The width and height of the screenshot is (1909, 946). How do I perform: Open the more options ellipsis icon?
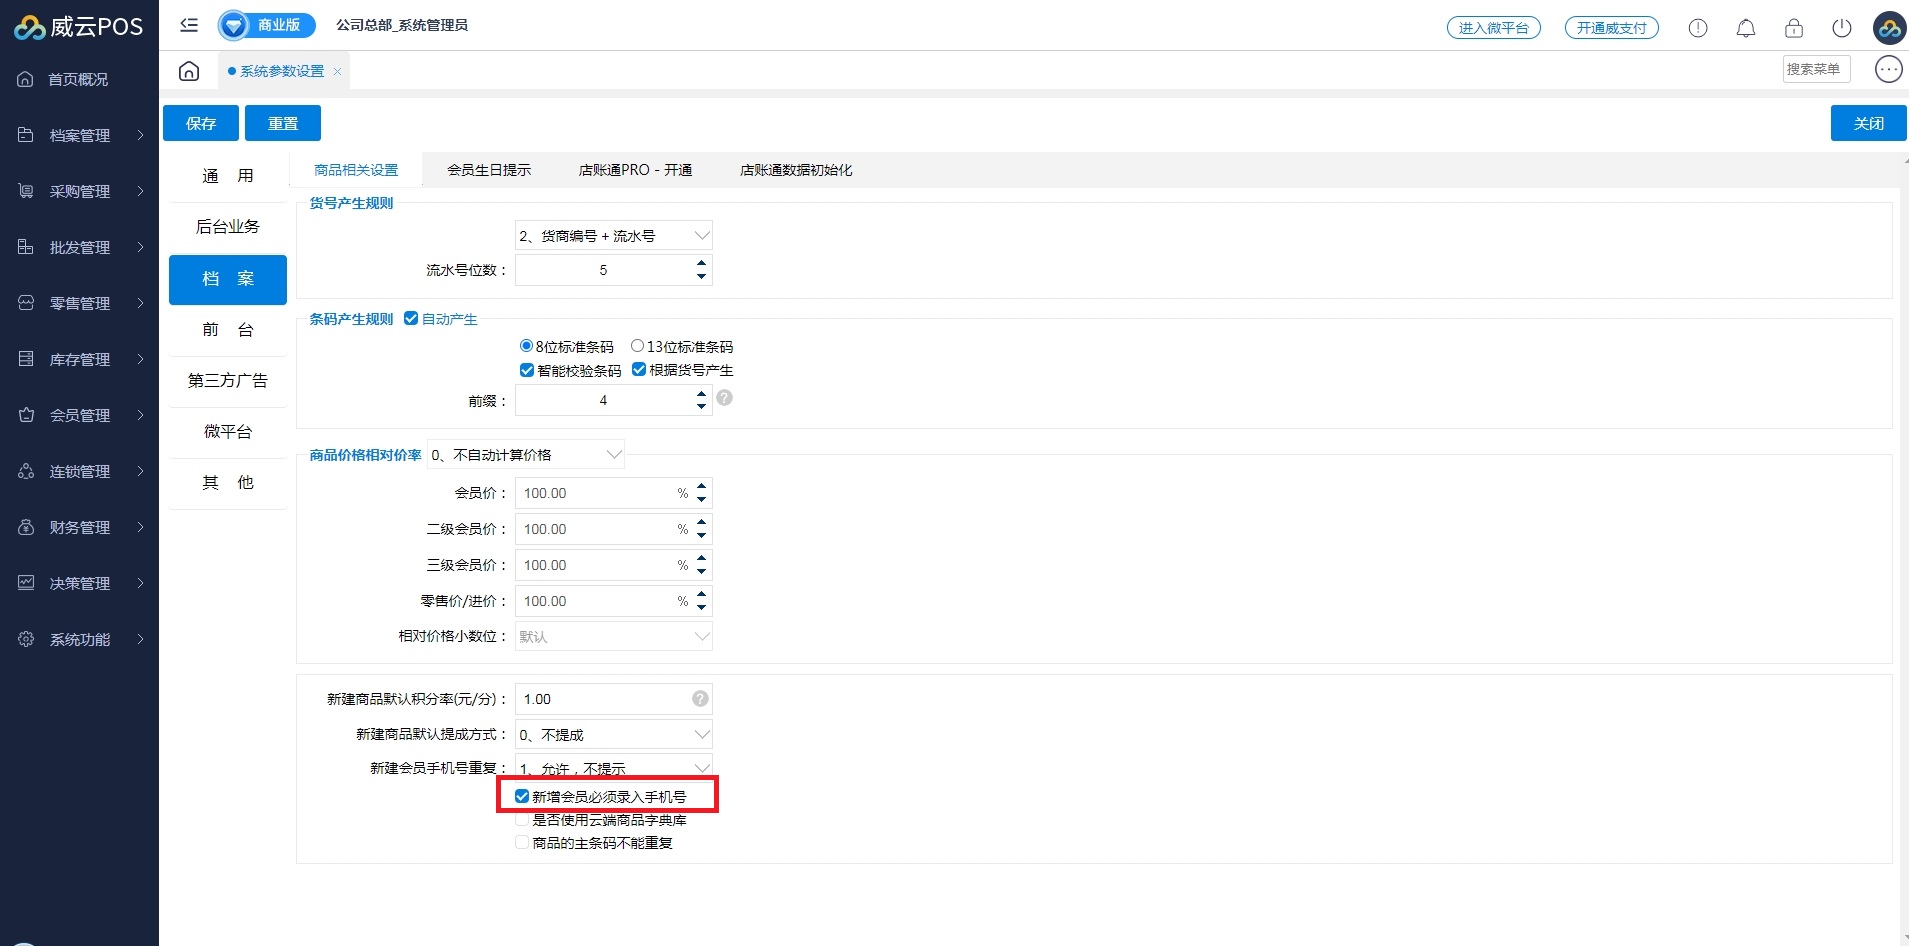coord(1888,69)
